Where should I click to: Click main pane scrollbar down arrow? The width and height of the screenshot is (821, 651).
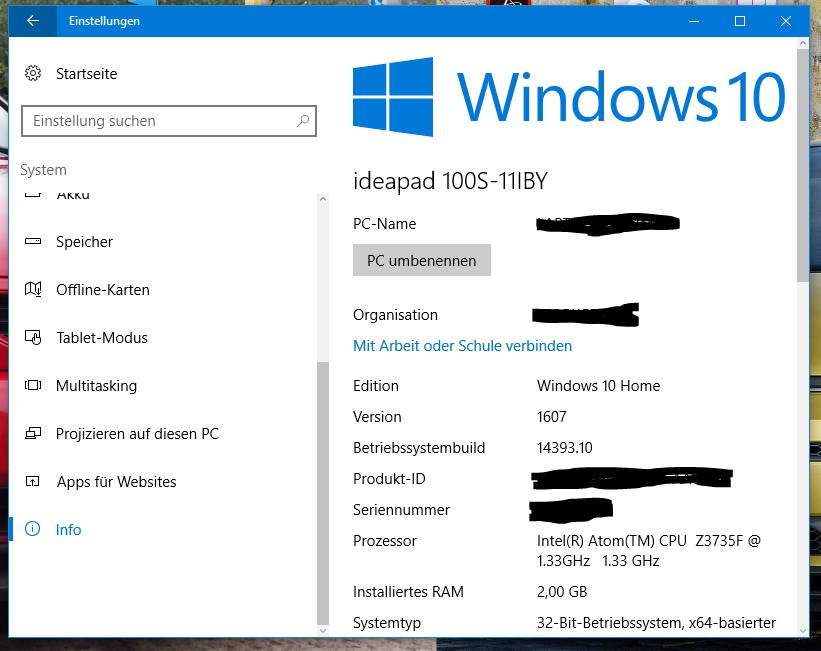(x=802, y=631)
